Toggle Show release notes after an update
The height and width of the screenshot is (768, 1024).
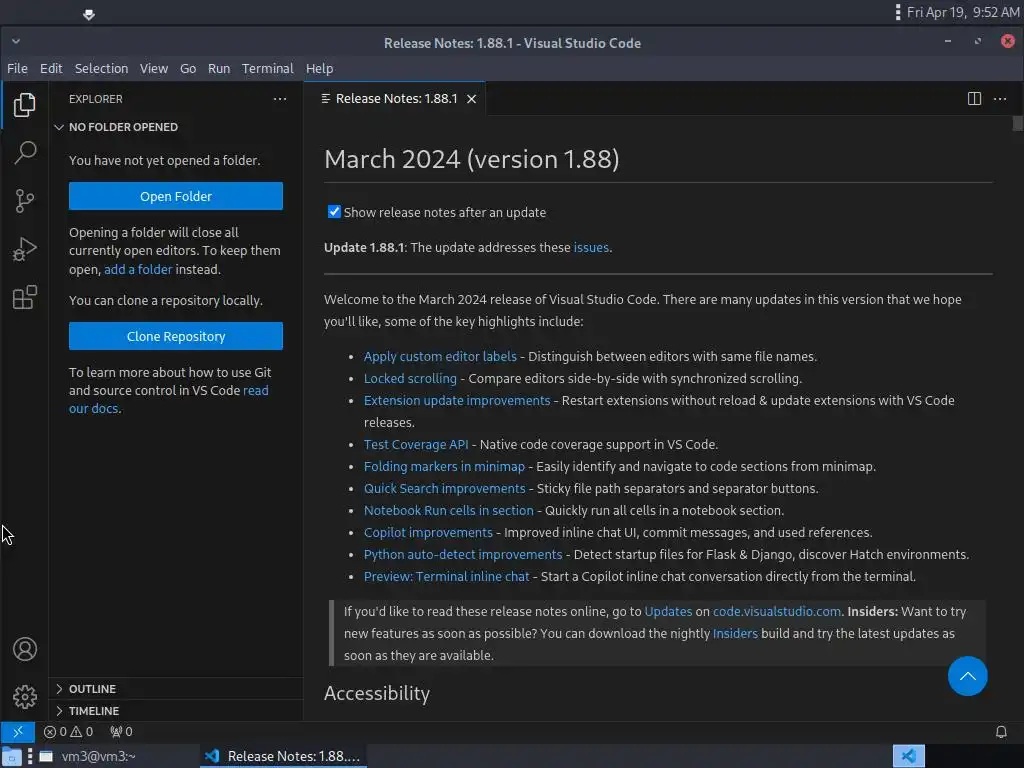pos(334,212)
